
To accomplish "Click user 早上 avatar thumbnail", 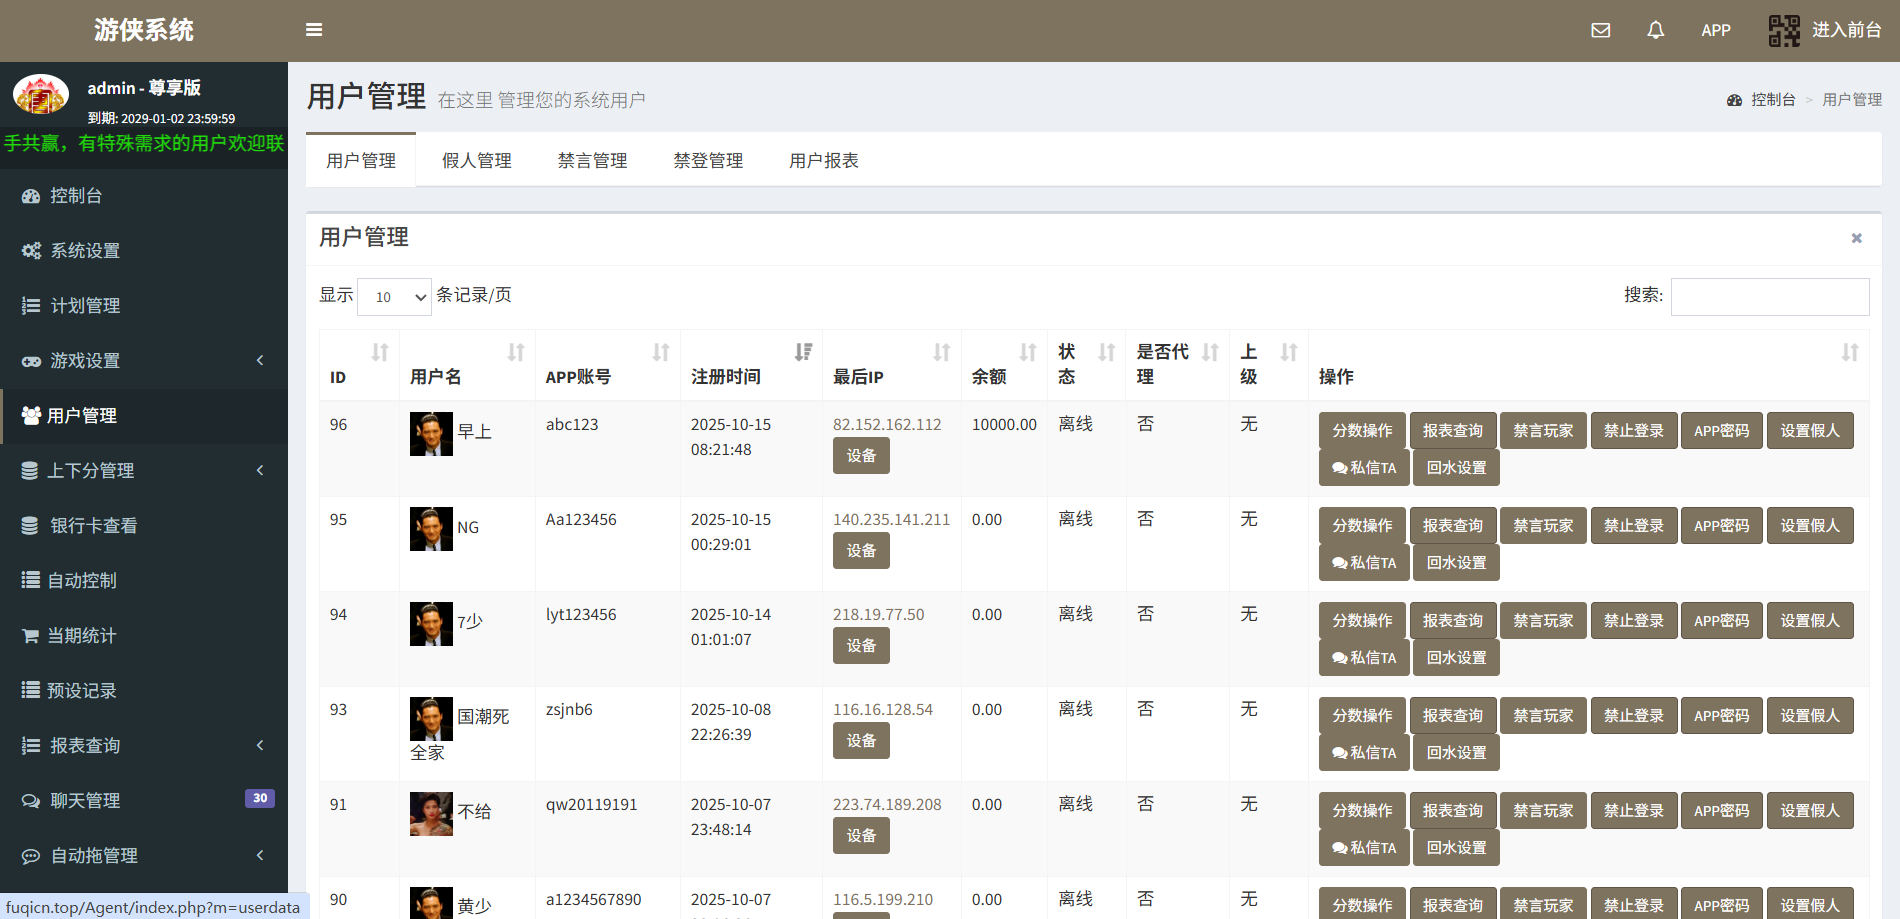I will 431,434.
